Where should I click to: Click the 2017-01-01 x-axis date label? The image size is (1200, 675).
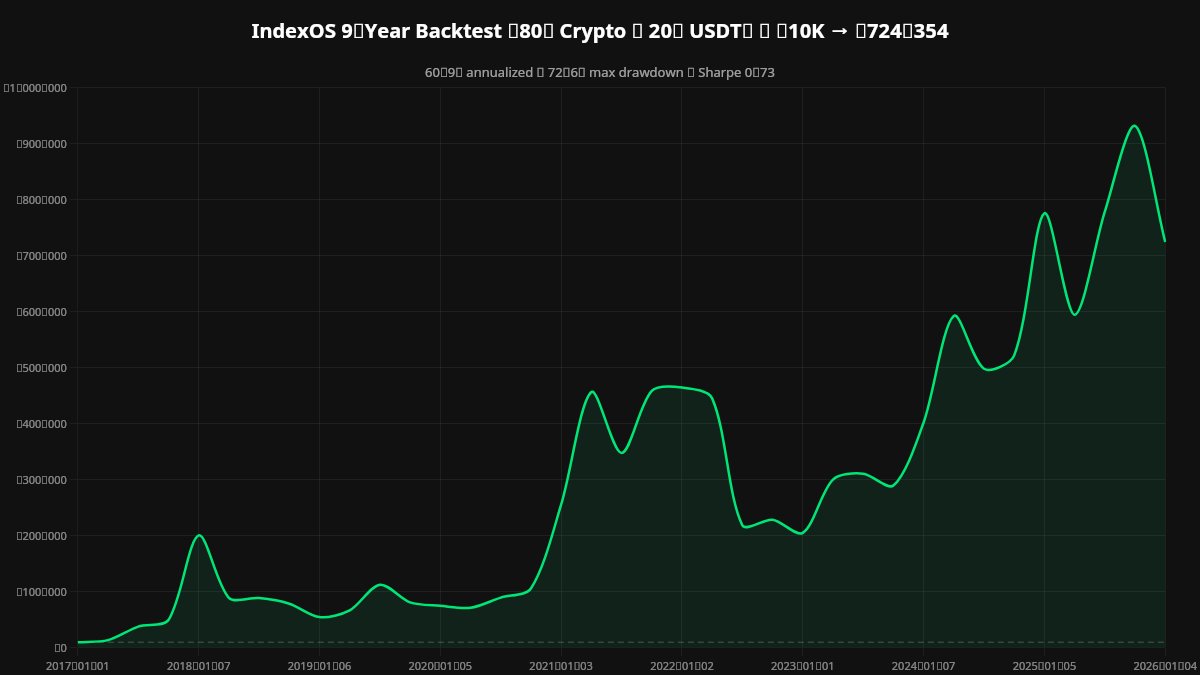click(x=77, y=665)
